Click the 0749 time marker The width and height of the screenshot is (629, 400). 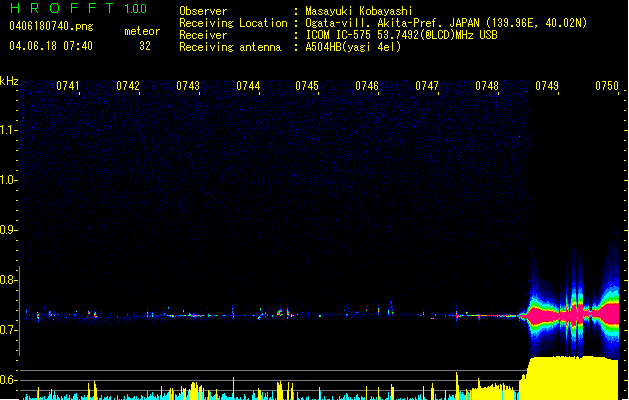pyautogui.click(x=547, y=86)
